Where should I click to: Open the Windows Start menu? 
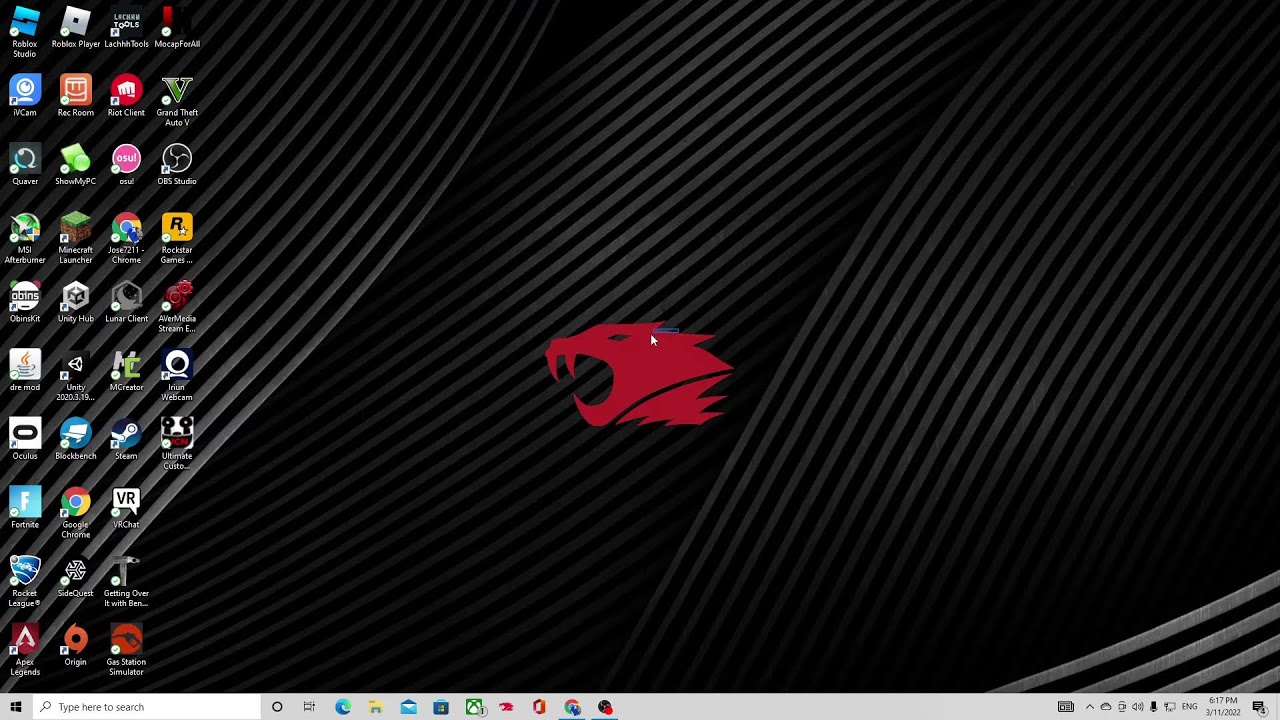pos(16,707)
